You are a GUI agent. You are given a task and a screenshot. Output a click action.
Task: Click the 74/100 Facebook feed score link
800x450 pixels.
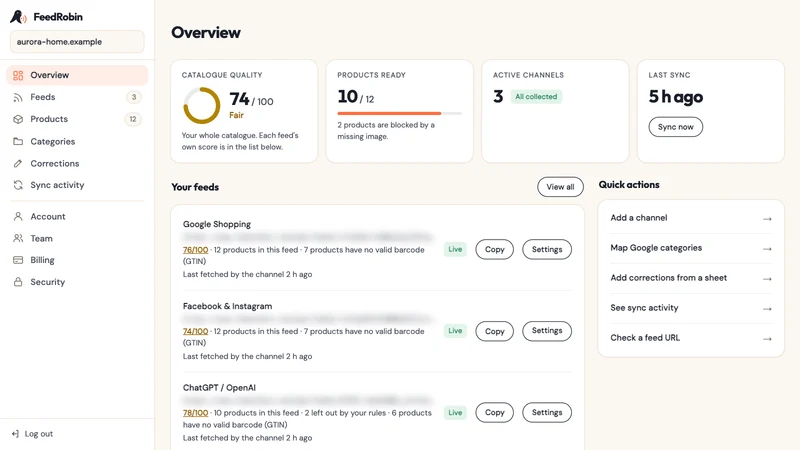pos(195,332)
